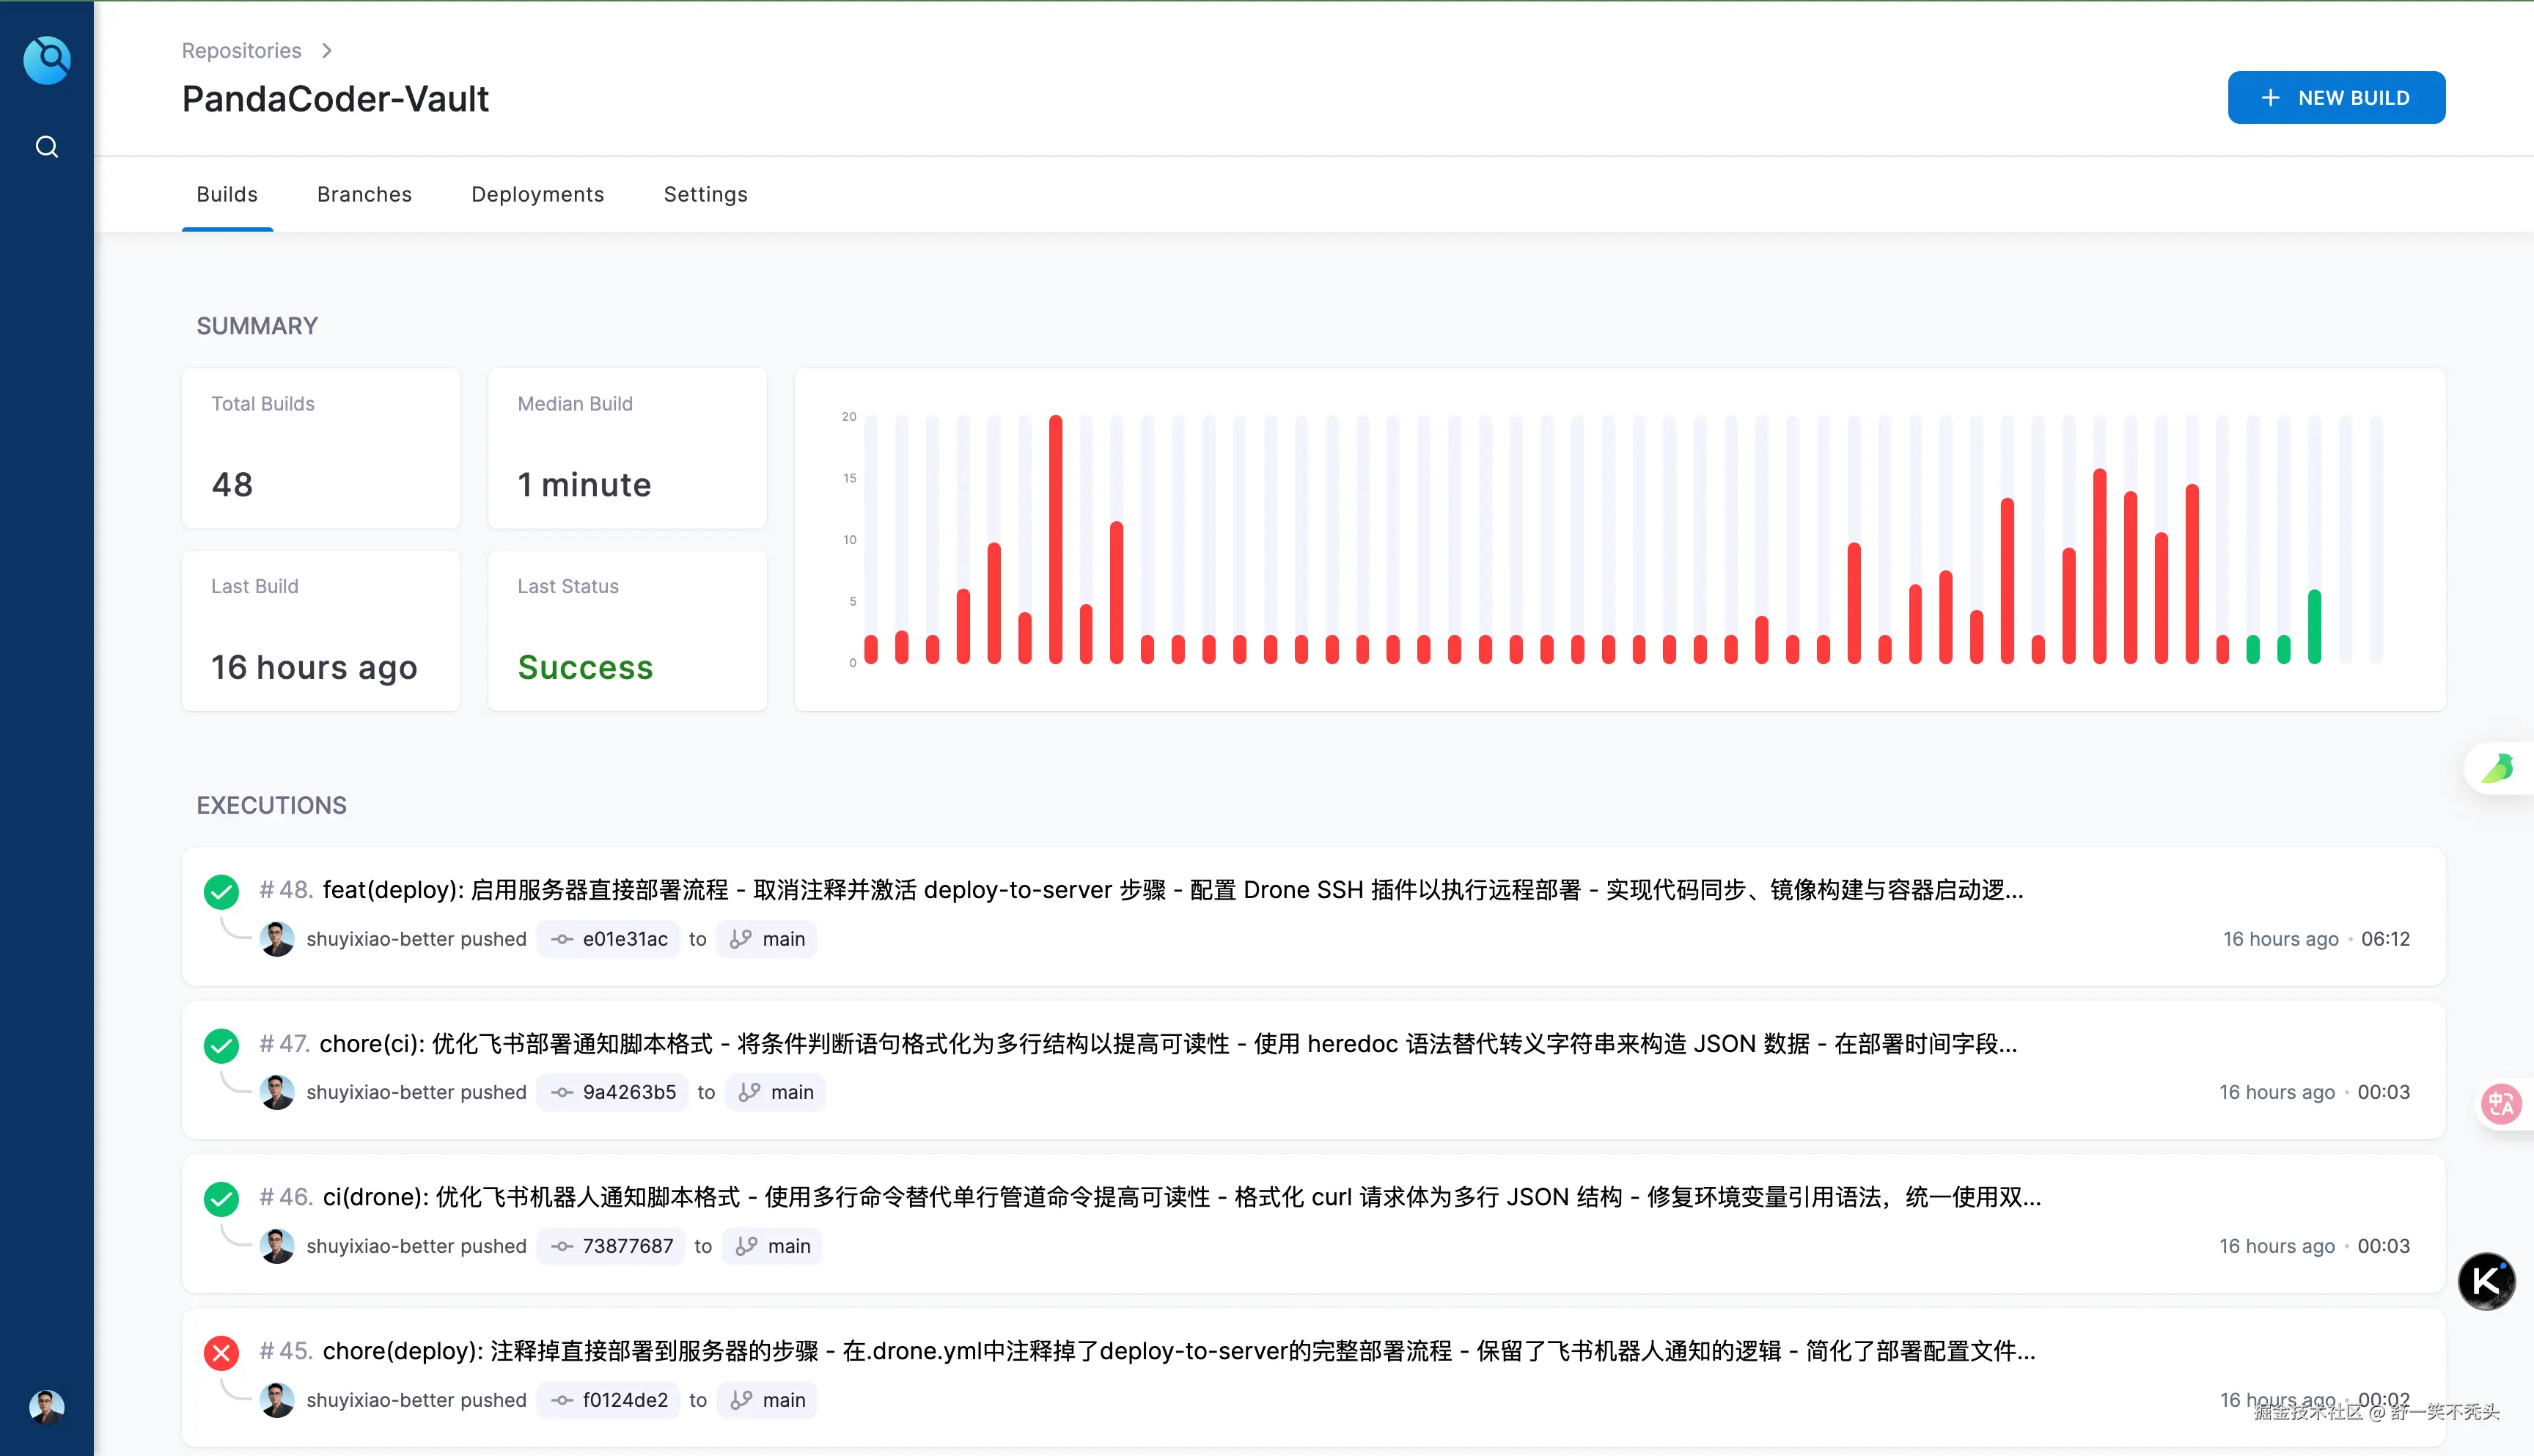Click green success icon on build #48

point(221,891)
